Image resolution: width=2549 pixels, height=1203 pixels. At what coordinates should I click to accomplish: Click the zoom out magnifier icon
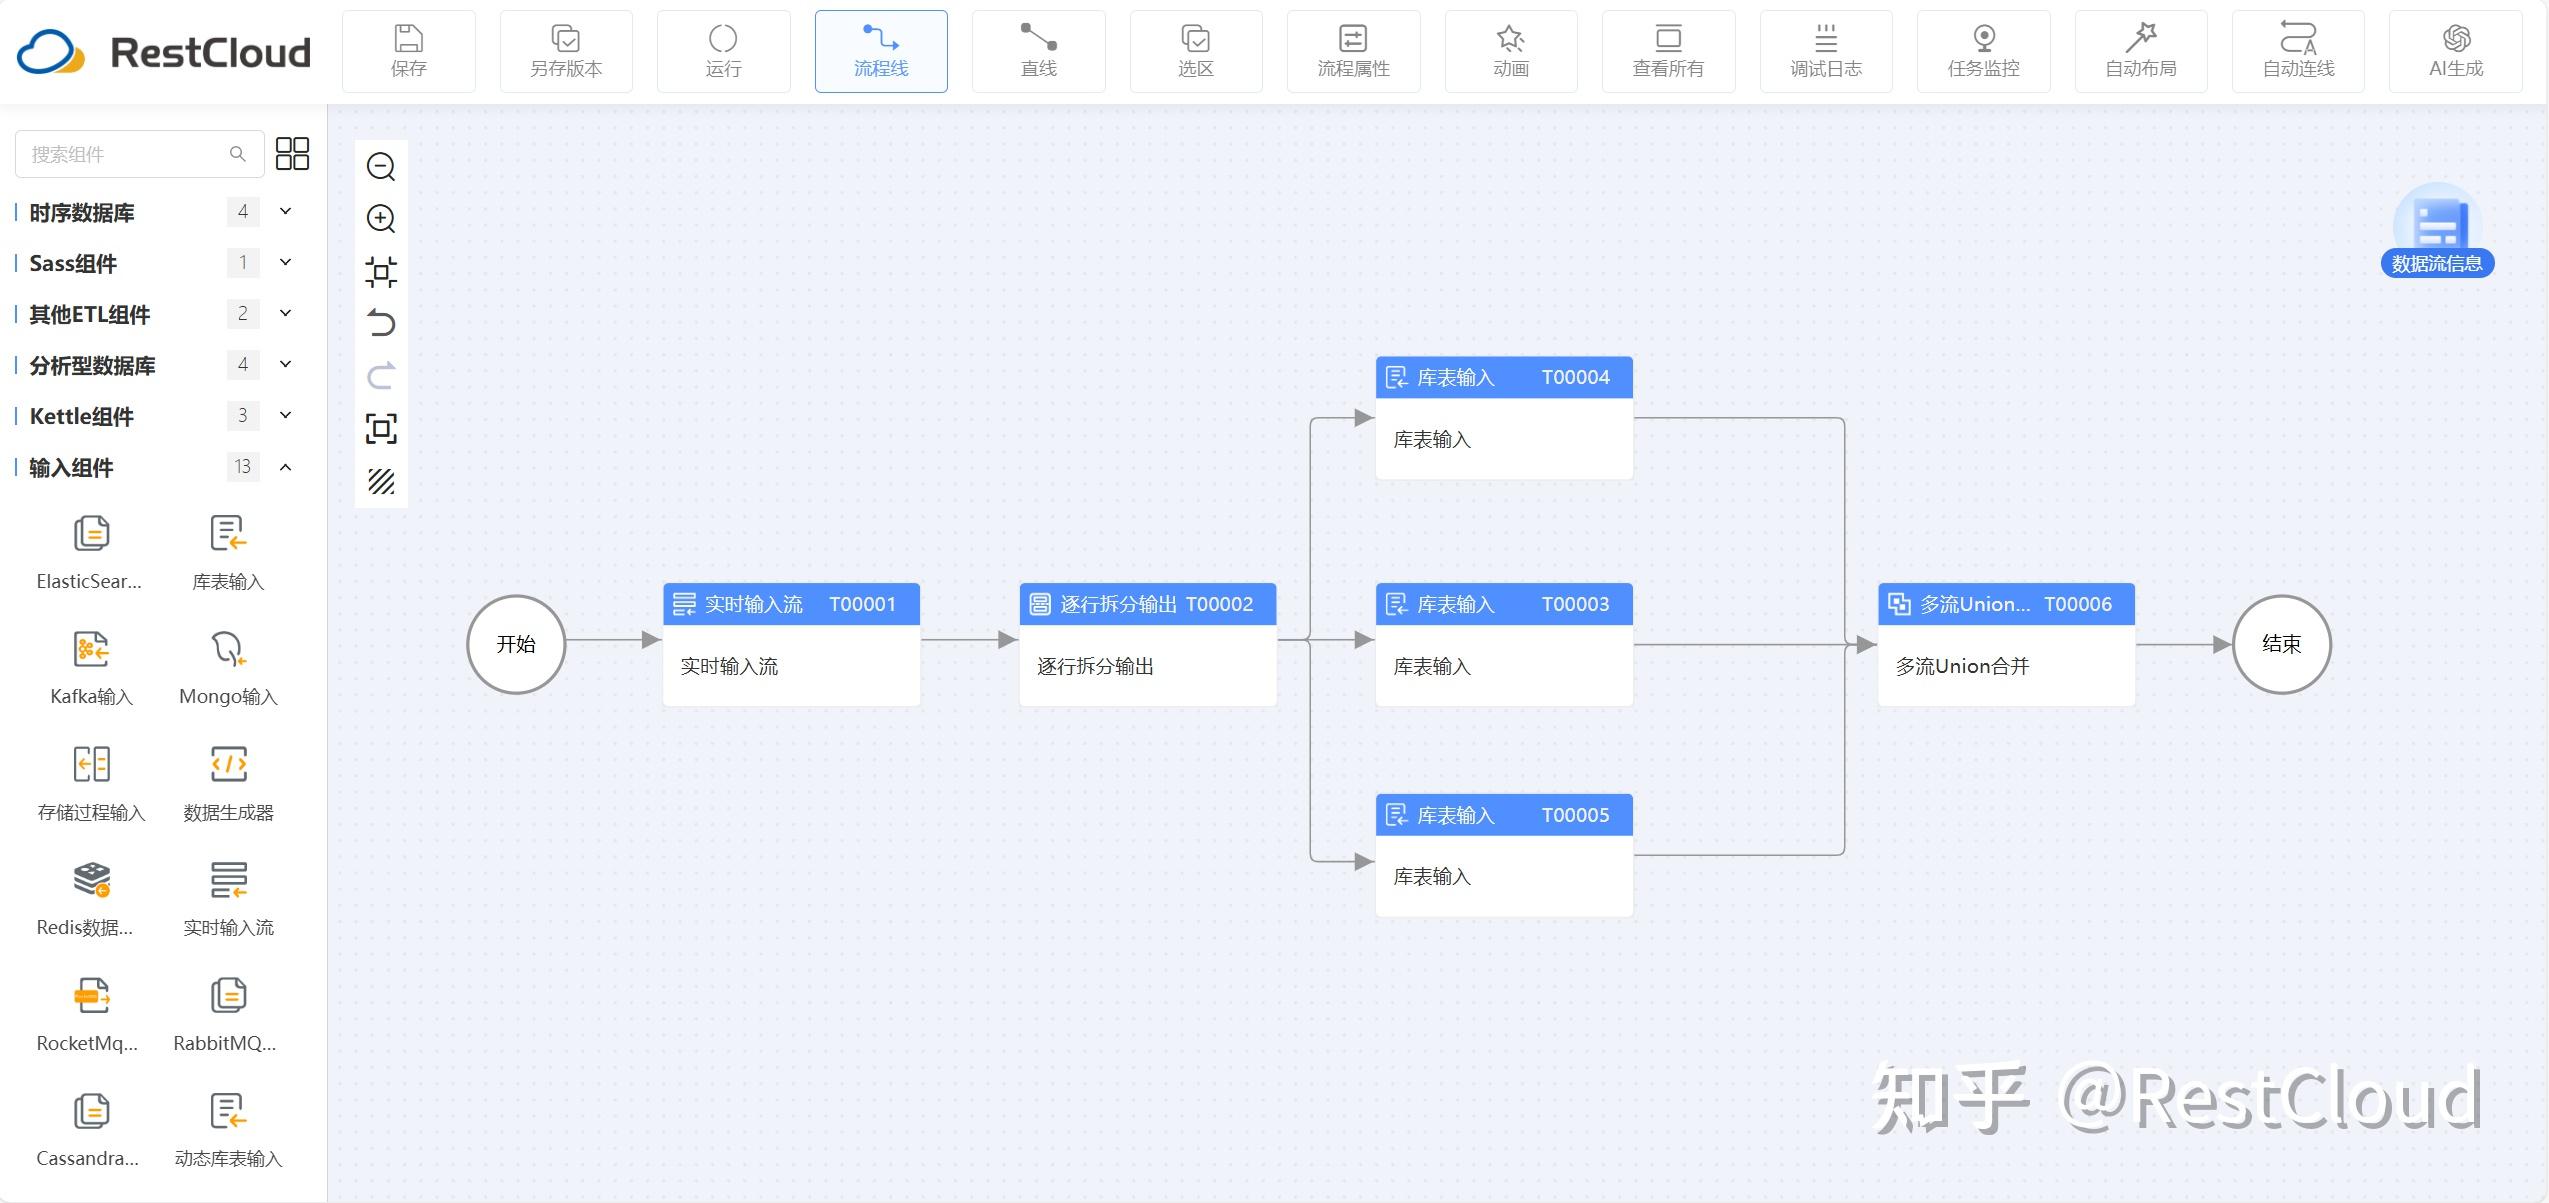pos(381,167)
